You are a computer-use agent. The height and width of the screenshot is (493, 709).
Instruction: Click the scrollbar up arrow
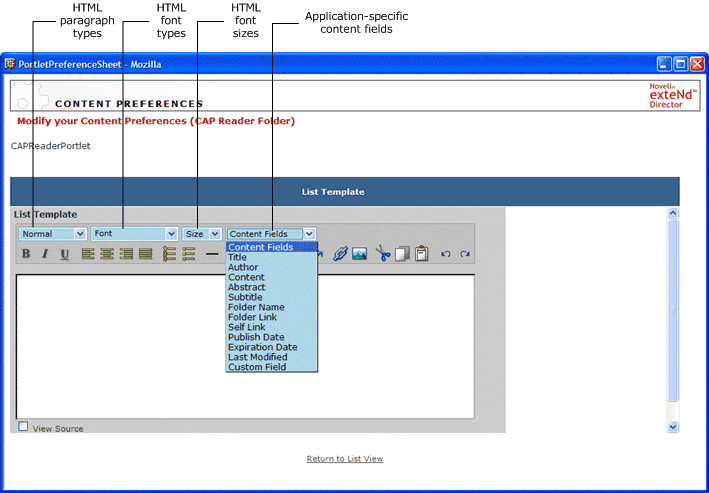673,213
